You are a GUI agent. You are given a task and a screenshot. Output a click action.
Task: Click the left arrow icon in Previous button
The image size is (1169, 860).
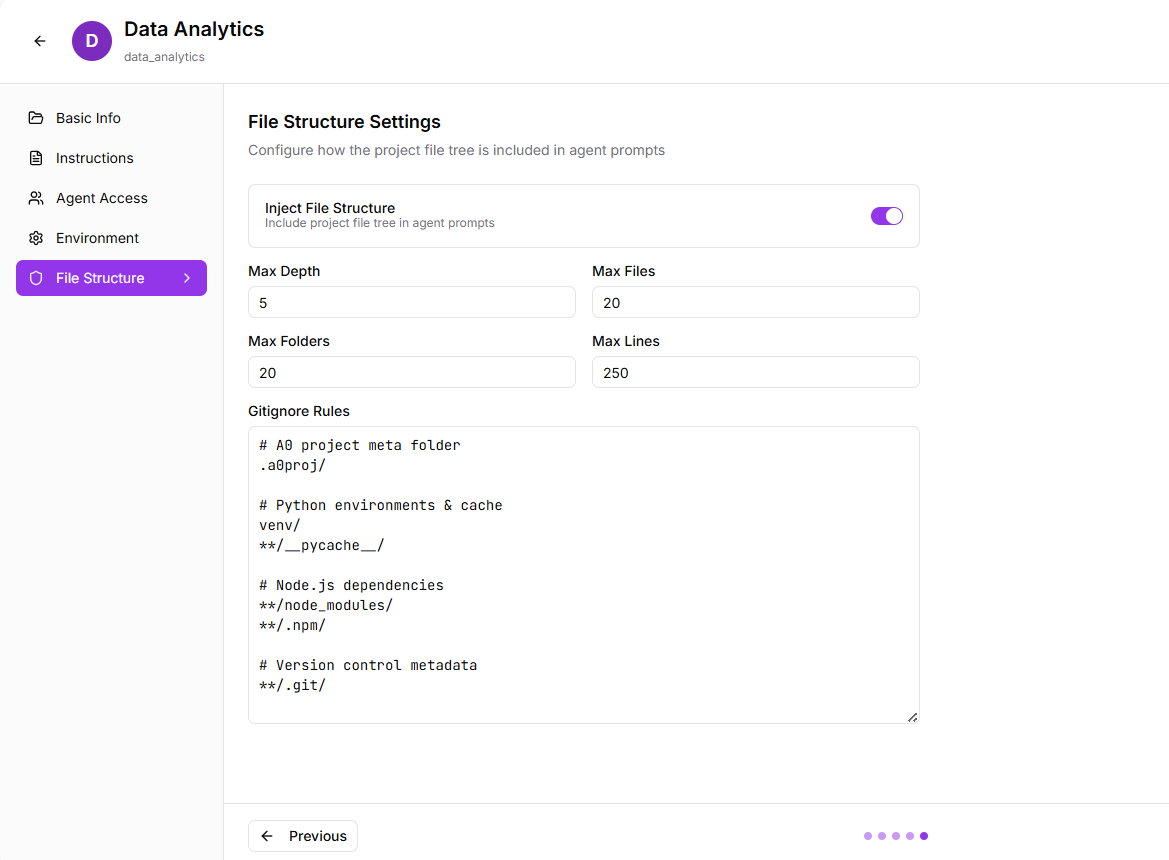click(x=267, y=836)
